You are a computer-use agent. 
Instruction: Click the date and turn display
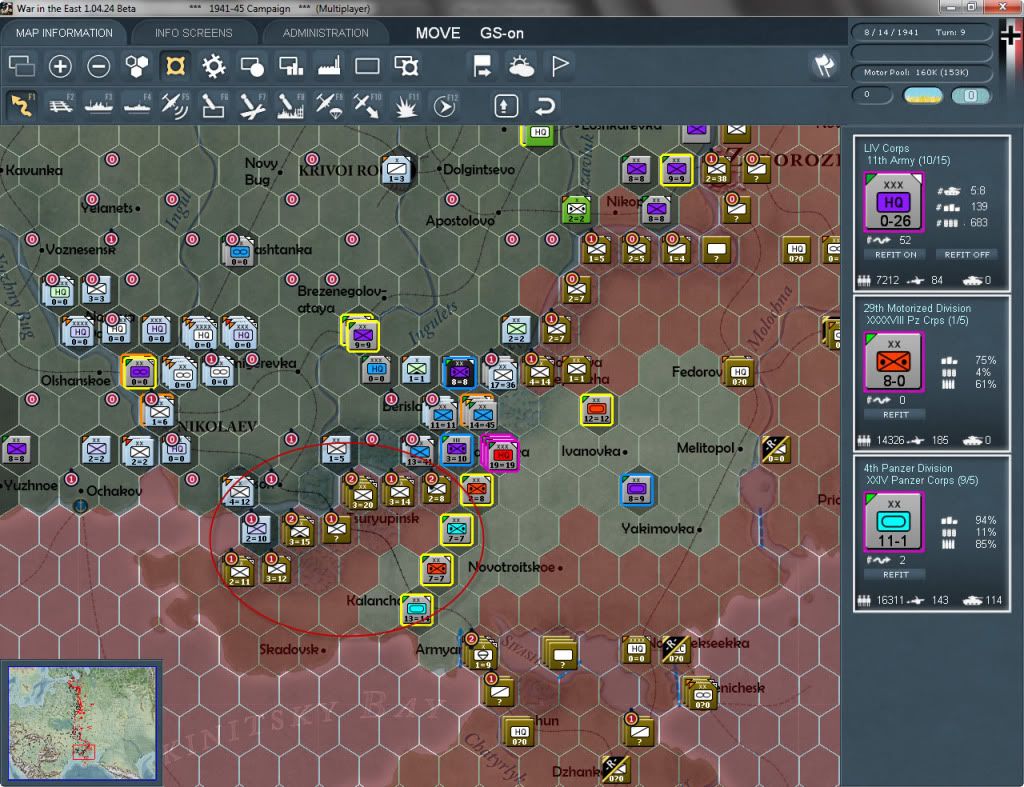pyautogui.click(x=921, y=32)
